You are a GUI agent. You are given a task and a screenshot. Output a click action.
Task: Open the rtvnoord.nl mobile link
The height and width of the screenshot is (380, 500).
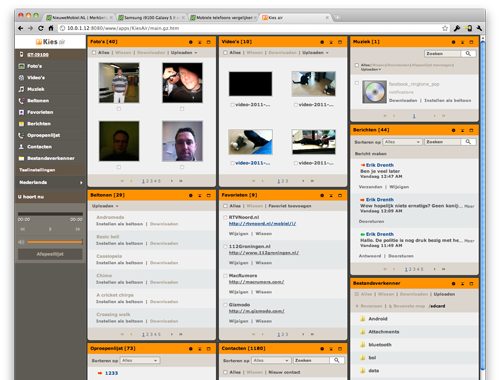tap(262, 224)
